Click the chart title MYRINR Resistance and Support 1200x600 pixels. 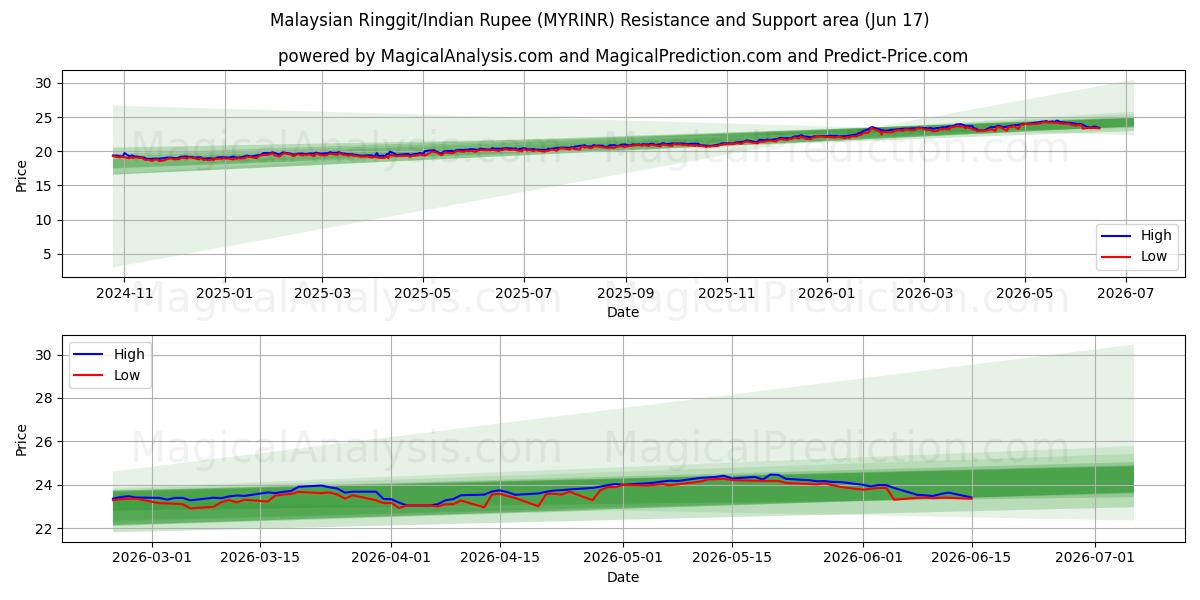pos(599,20)
